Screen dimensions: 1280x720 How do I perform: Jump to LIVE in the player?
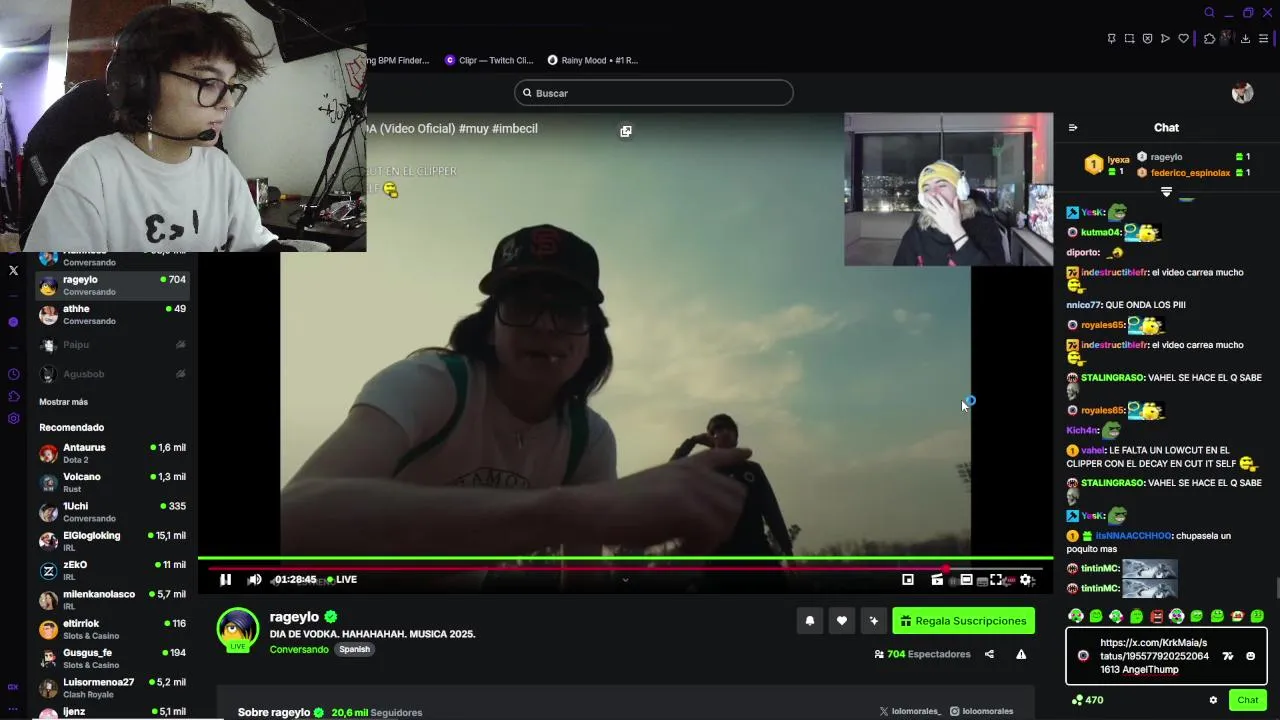click(x=342, y=580)
